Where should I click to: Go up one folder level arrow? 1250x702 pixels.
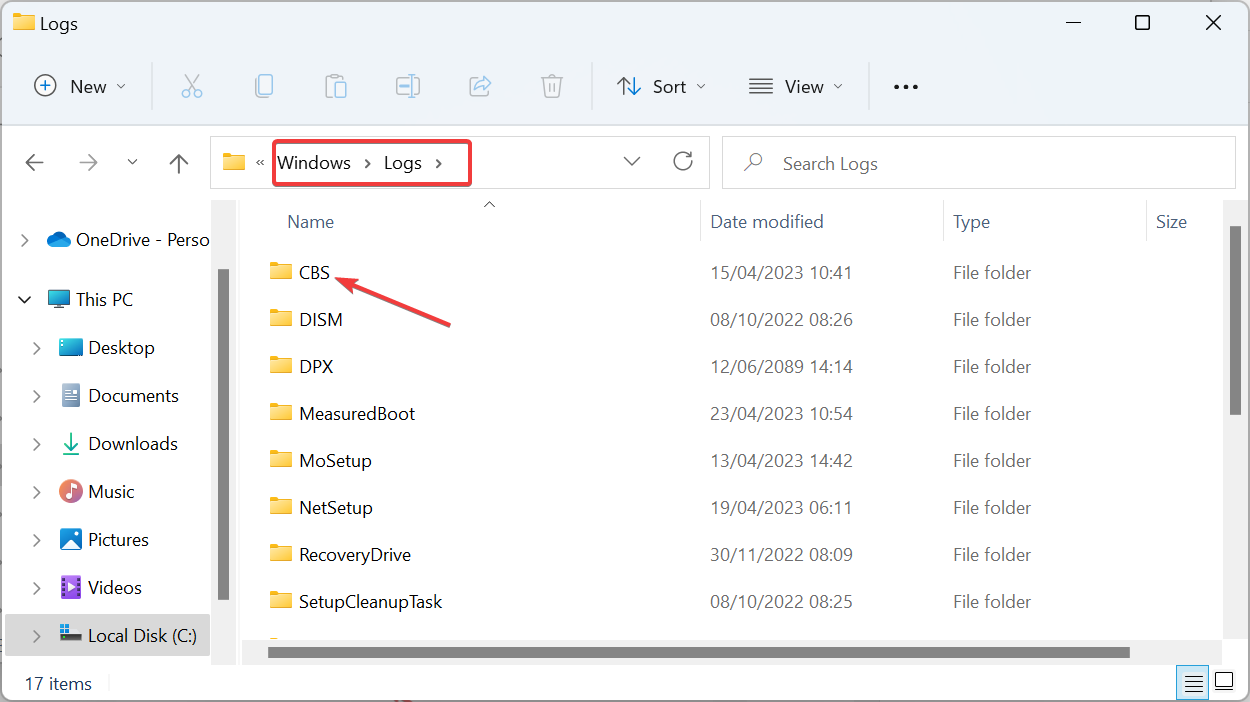tap(179, 163)
